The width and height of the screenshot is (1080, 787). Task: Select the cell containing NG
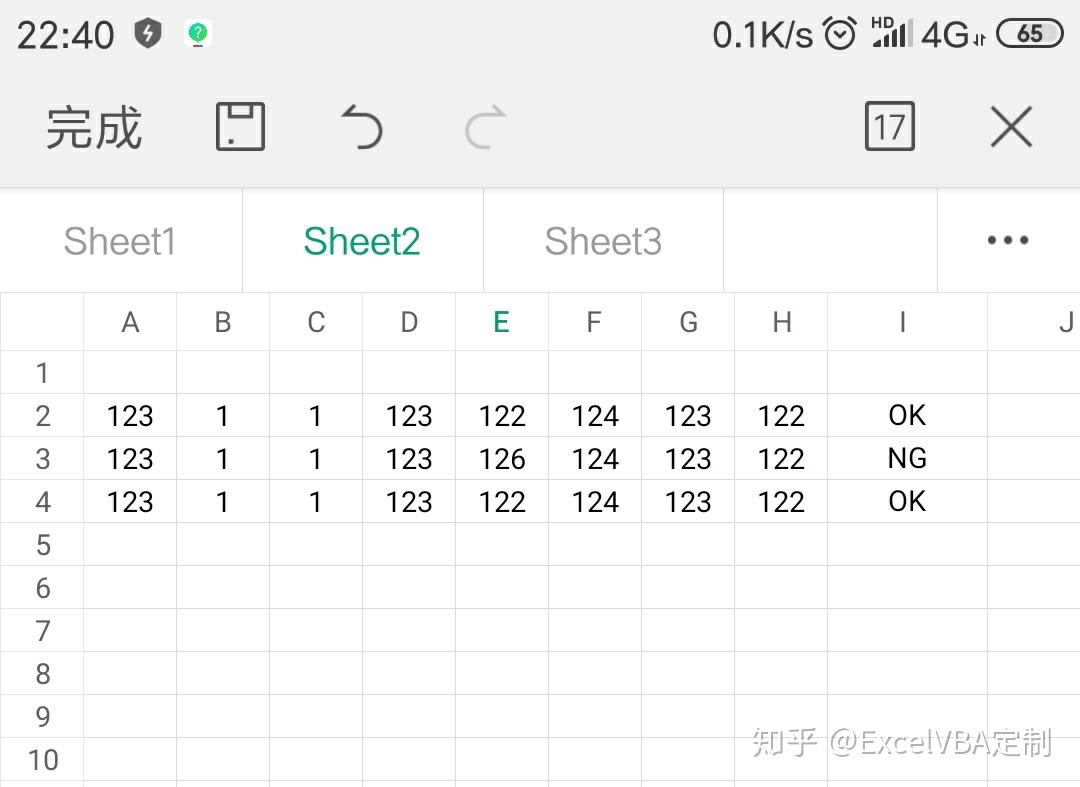coord(905,458)
